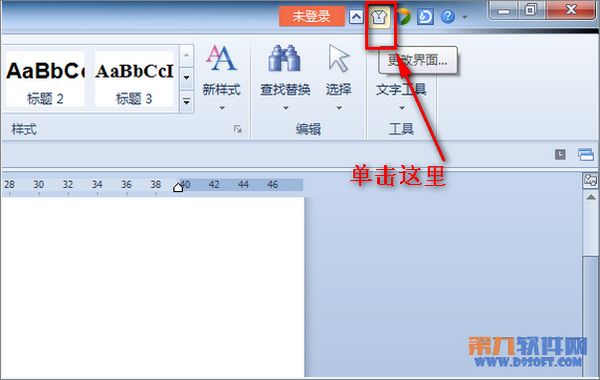This screenshot has height=380, width=600.
Task: Click the orange not-logged-in button
Action: [311, 16]
